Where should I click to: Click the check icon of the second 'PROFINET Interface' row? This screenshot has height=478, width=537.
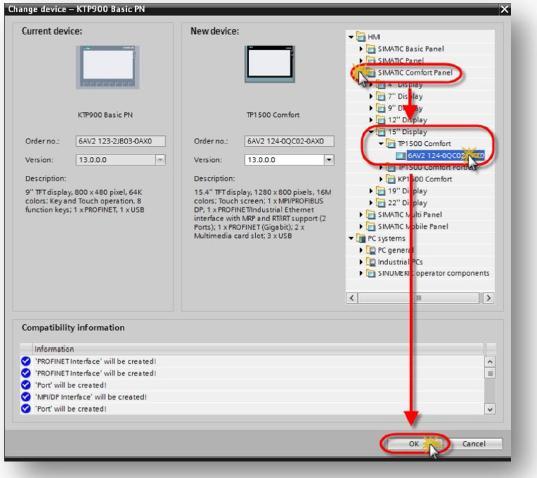click(26, 373)
